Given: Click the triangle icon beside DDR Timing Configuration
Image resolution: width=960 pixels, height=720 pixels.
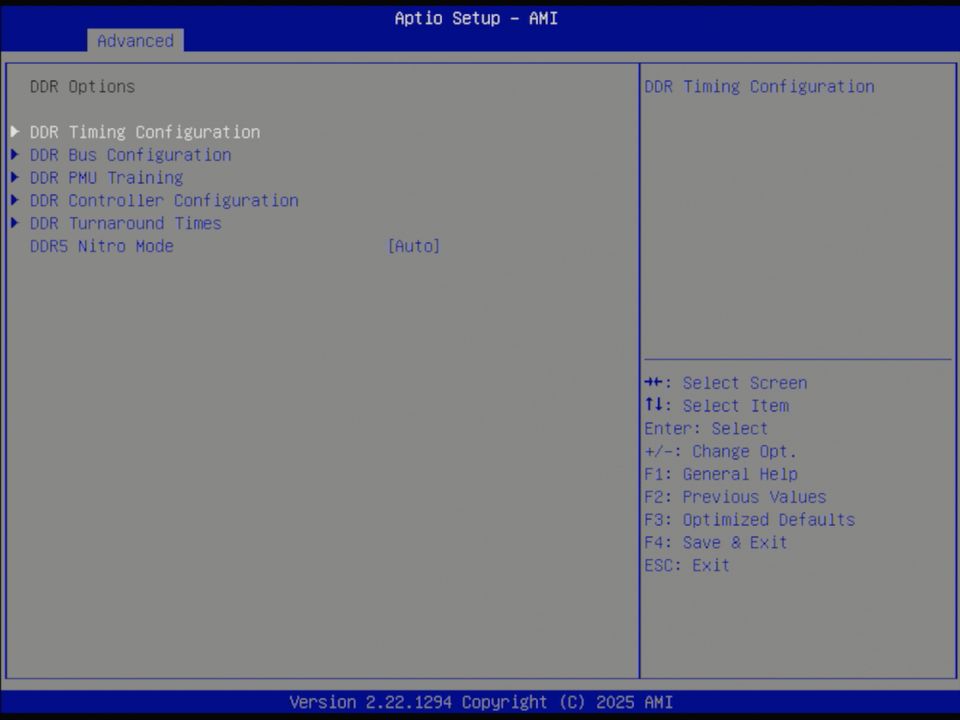Looking at the screenshot, I should coord(14,131).
